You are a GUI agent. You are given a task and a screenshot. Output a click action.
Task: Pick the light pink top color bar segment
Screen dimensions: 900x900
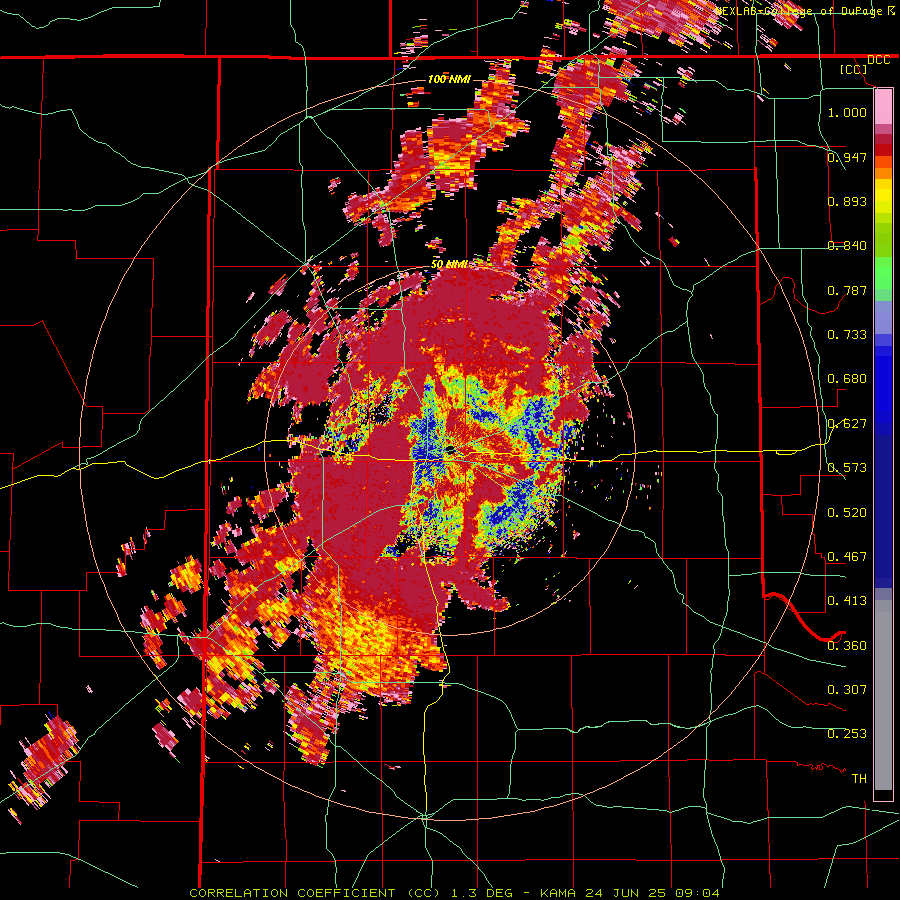pos(883,106)
